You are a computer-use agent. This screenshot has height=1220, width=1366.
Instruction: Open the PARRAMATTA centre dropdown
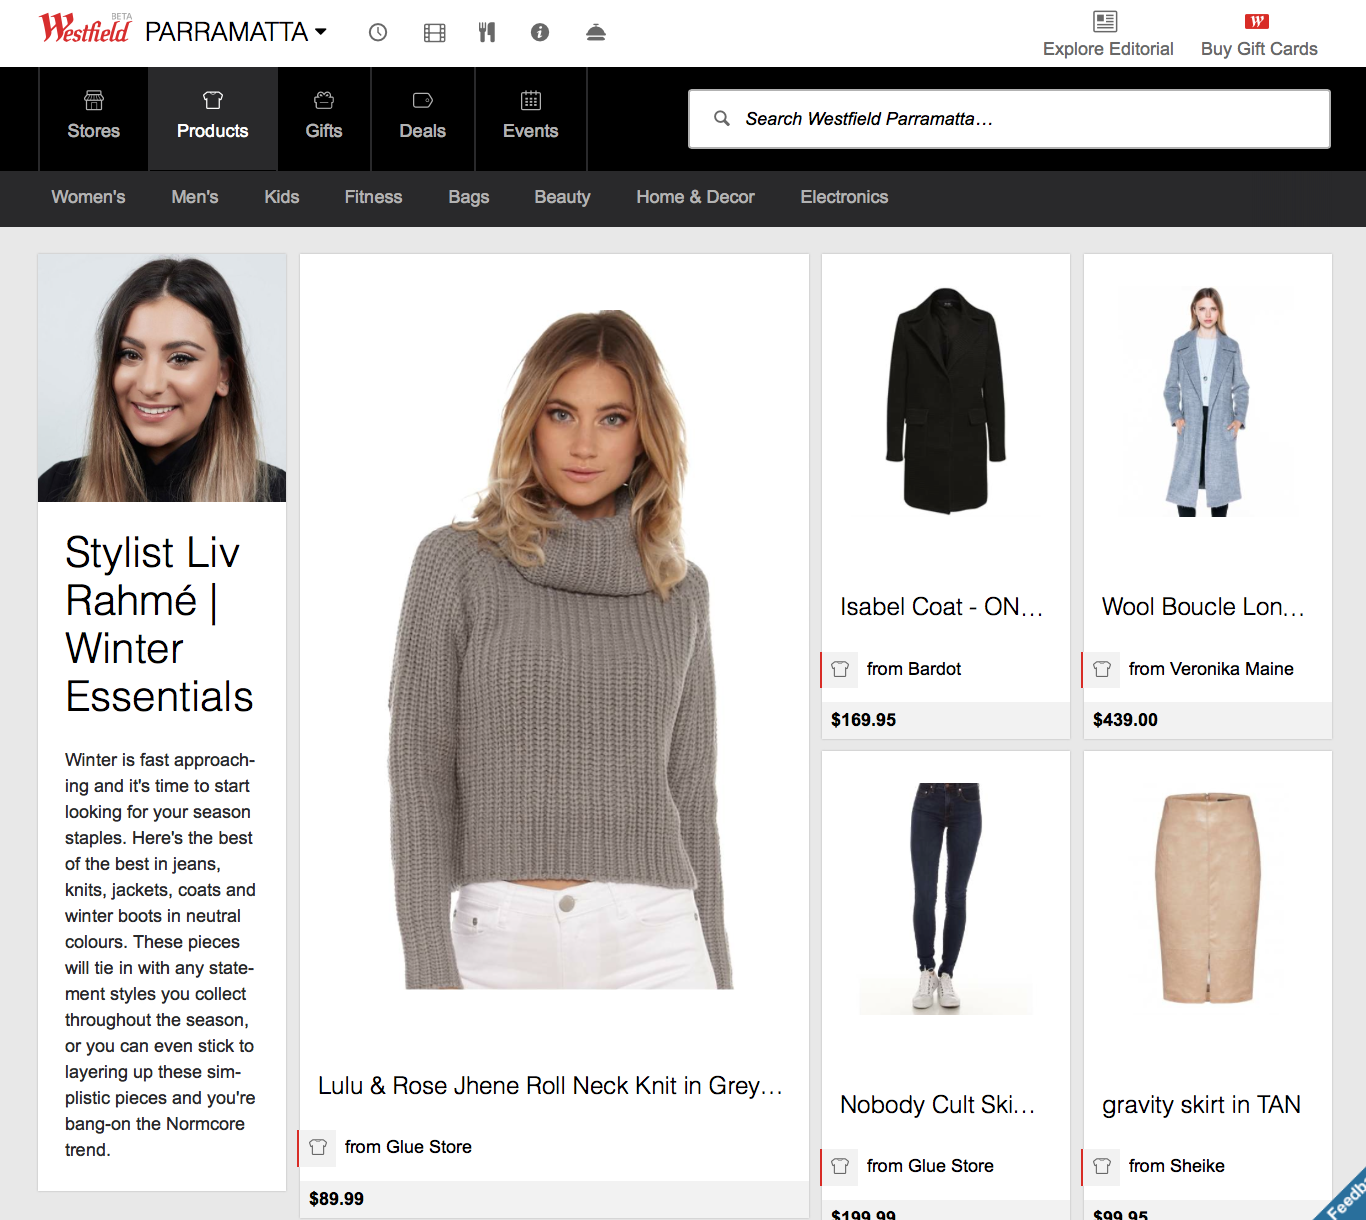coord(236,32)
